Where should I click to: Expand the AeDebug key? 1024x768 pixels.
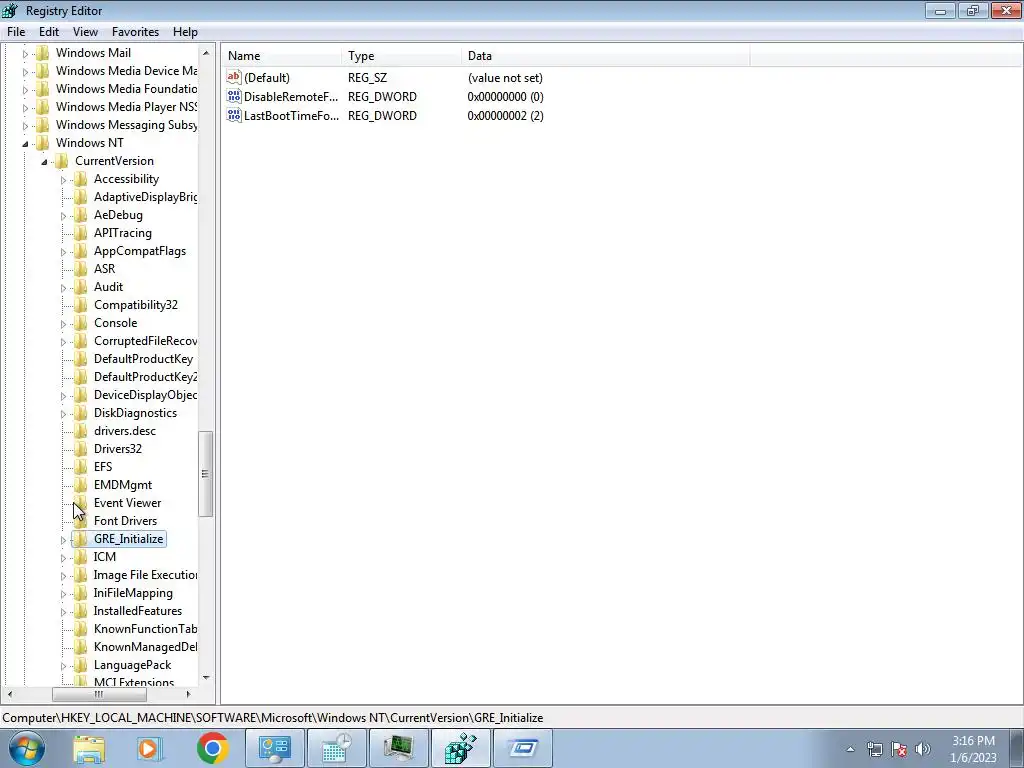click(x=63, y=216)
